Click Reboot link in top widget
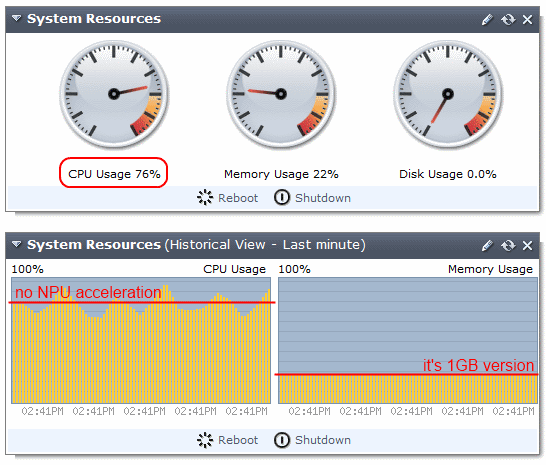546x465 pixels. [238, 198]
